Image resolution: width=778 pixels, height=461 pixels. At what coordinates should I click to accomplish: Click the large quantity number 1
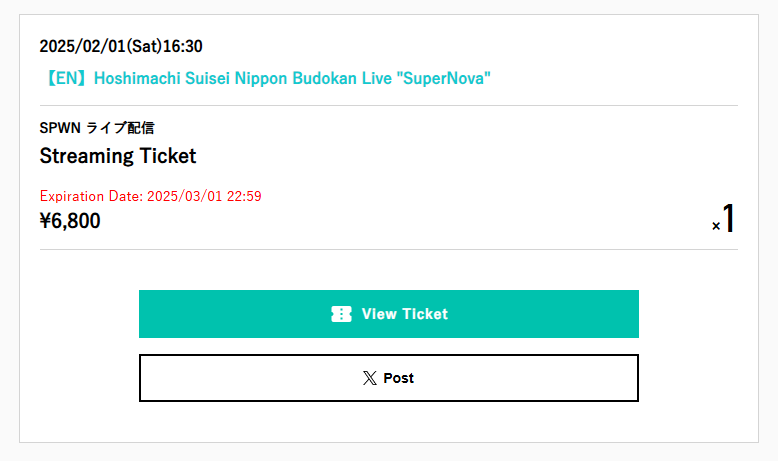click(729, 219)
